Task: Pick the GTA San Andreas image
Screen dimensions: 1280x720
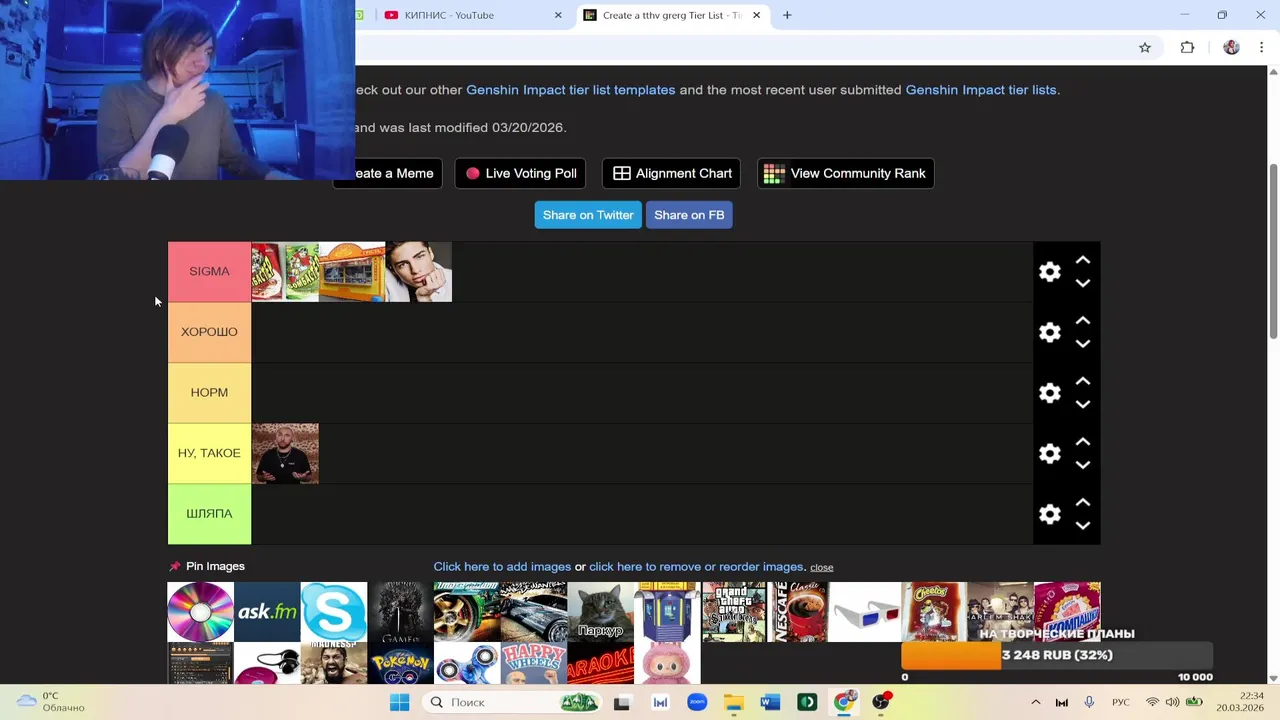Action: (x=734, y=612)
